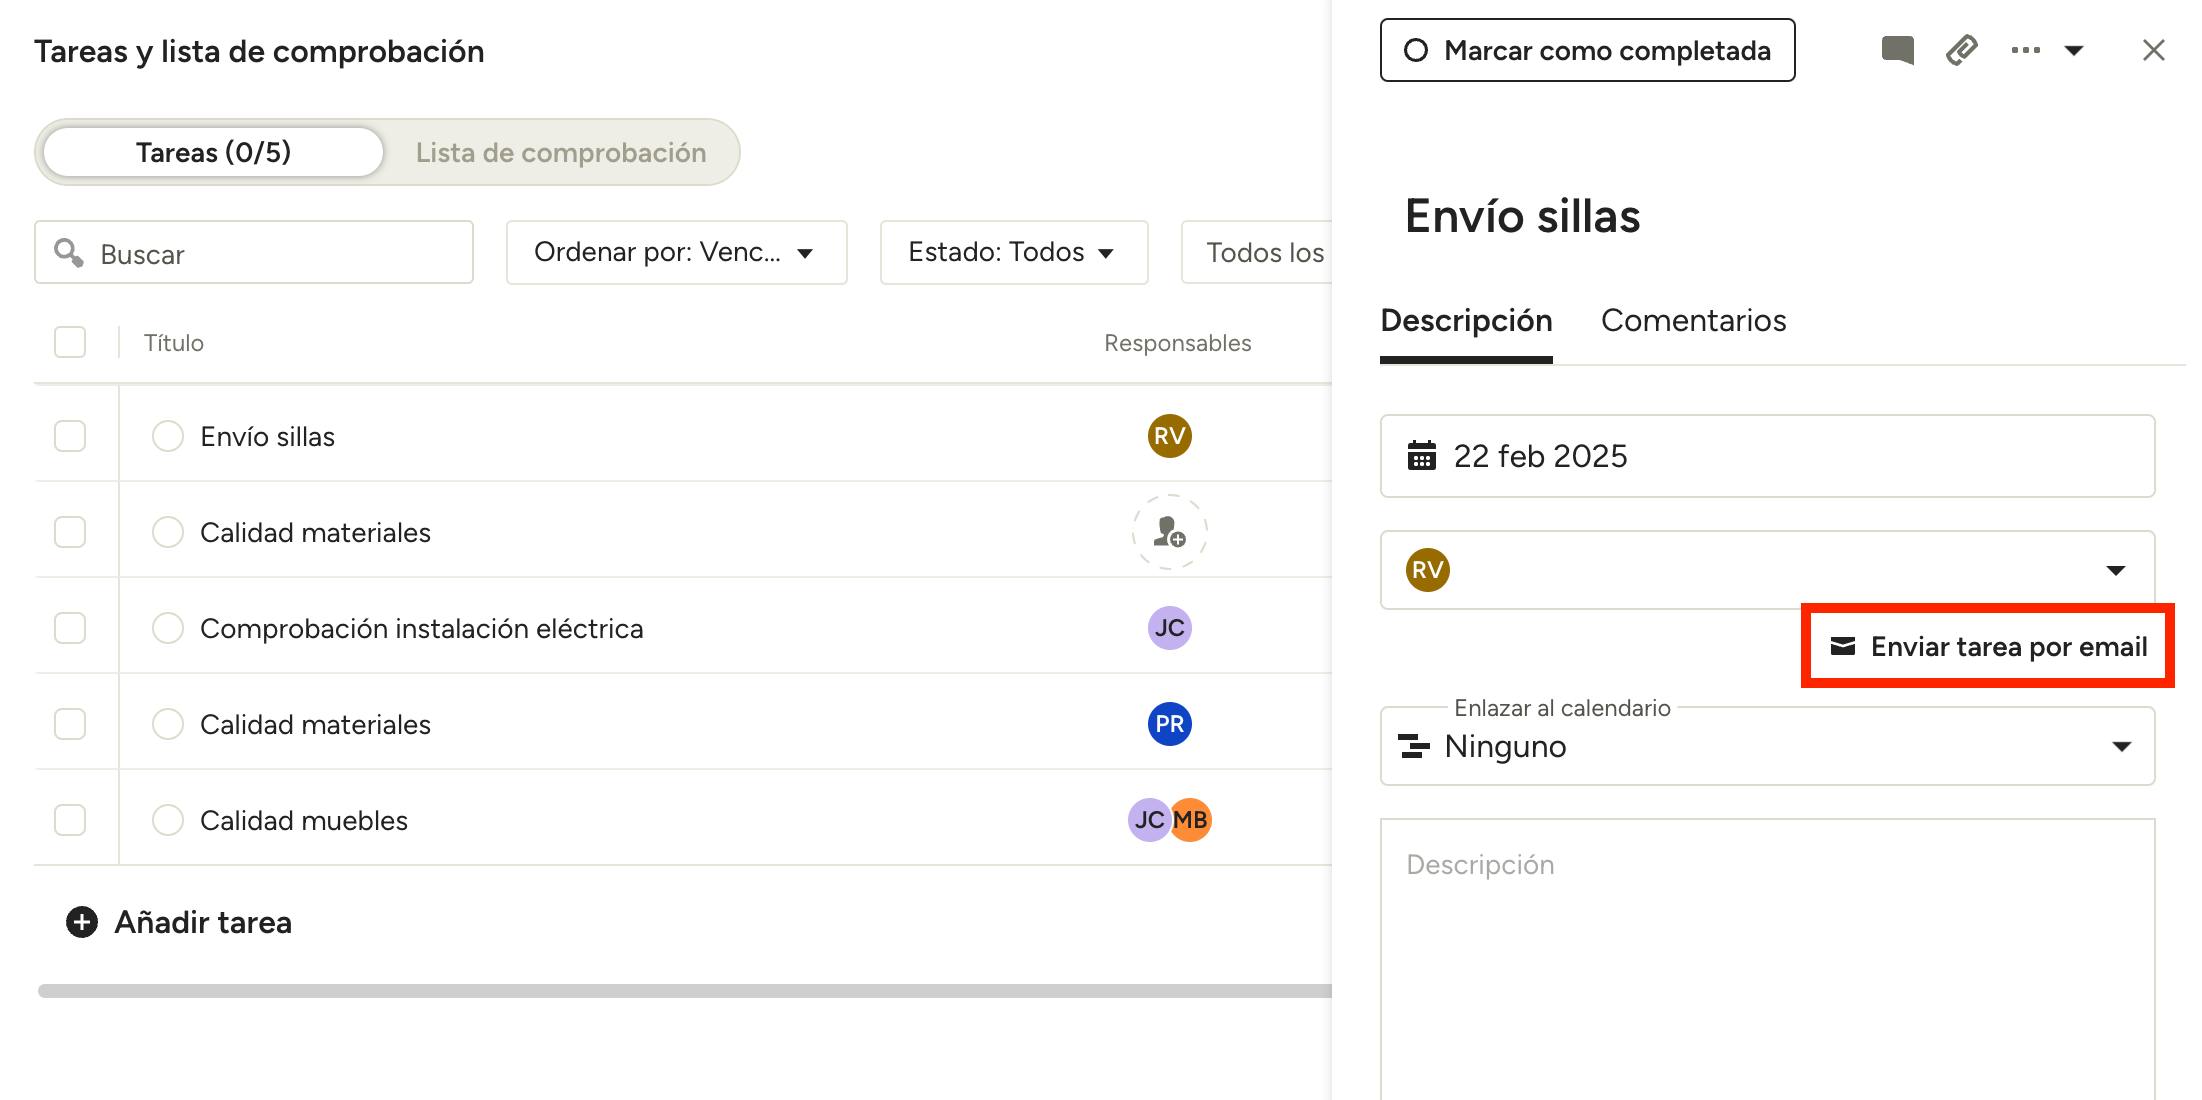Viewport: 2202px width, 1100px height.
Task: Click Marcar como completada button
Action: point(1587,50)
